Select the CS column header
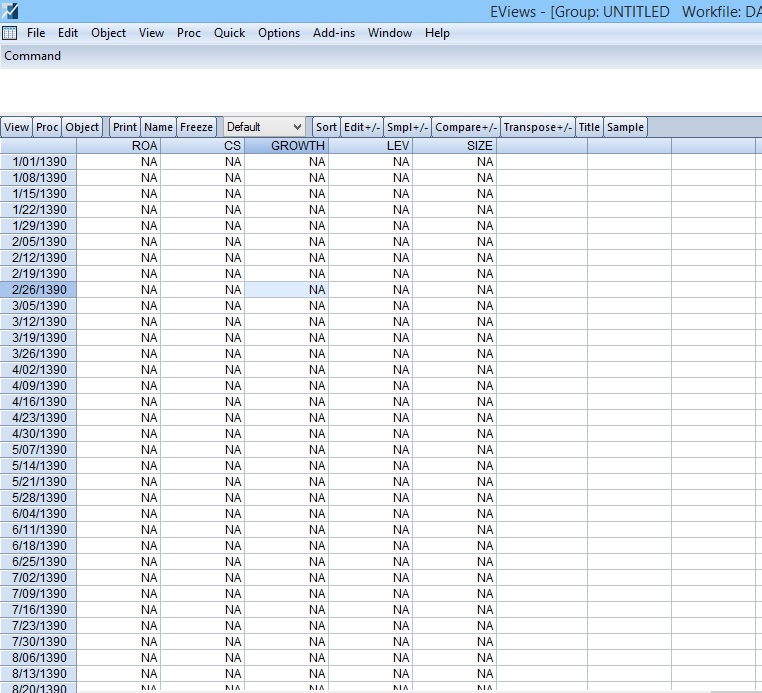Screen dimensions: 762x693 202,146
